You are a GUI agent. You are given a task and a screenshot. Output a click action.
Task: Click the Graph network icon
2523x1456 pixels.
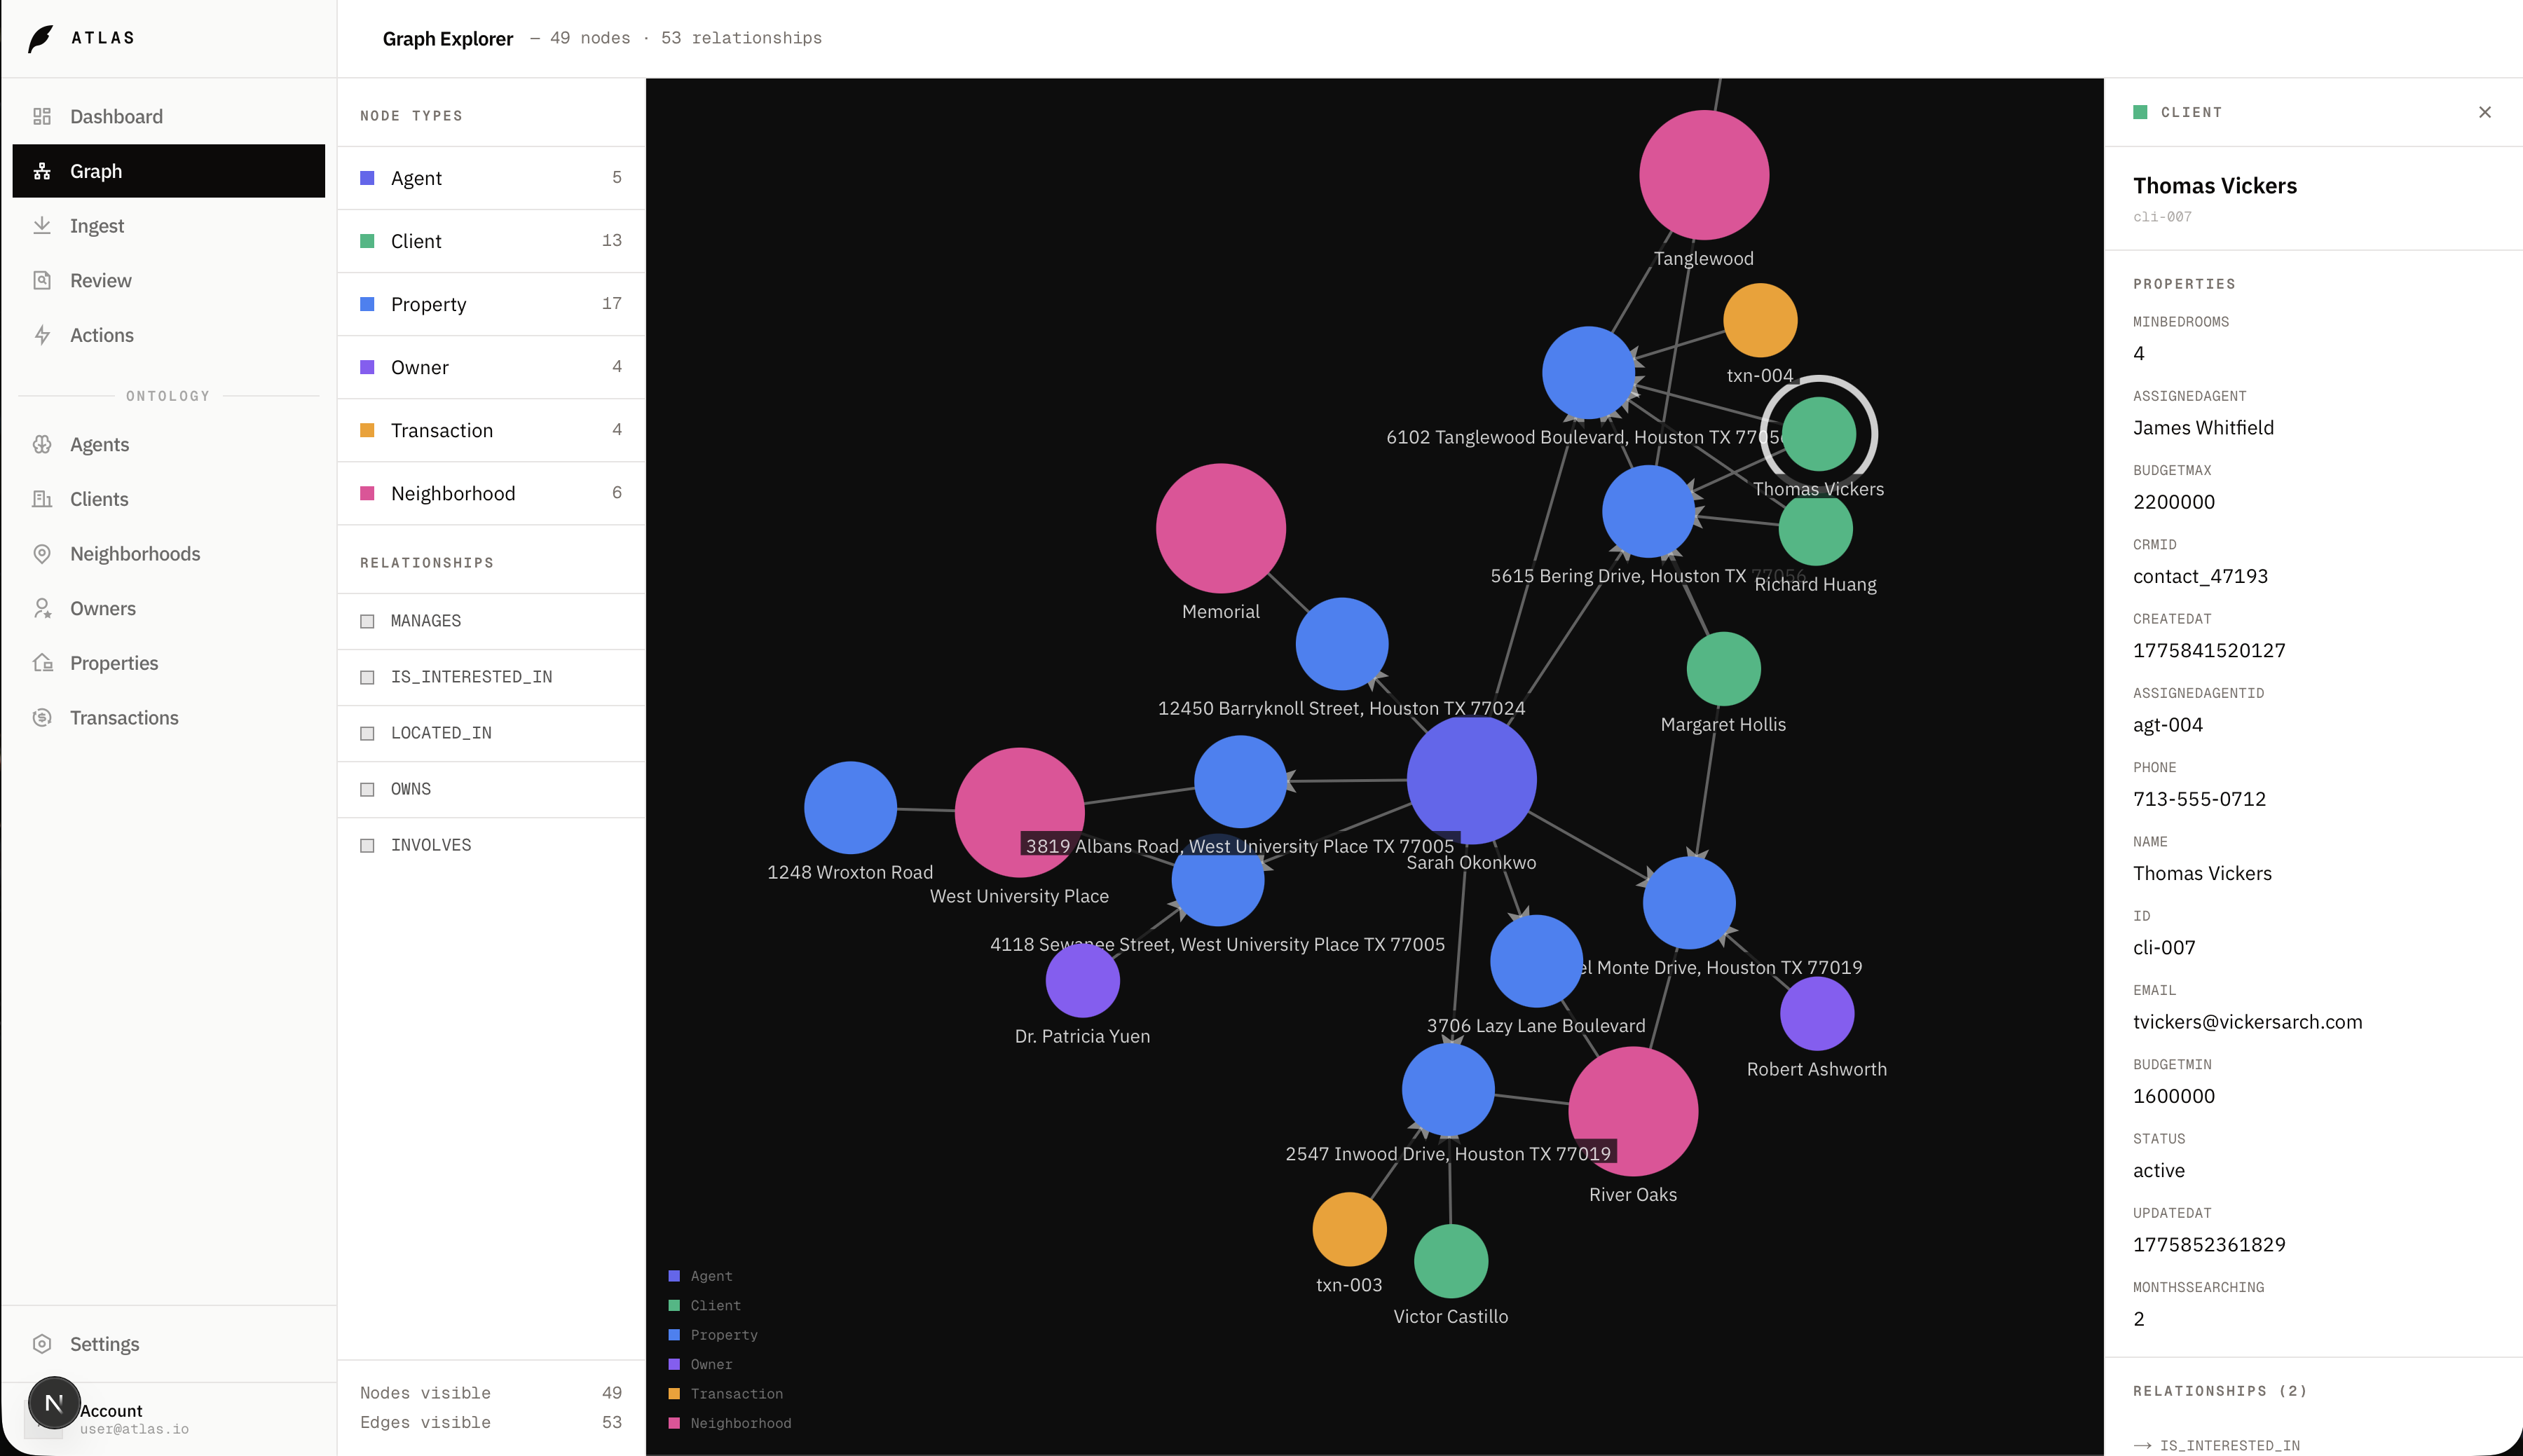click(x=42, y=171)
